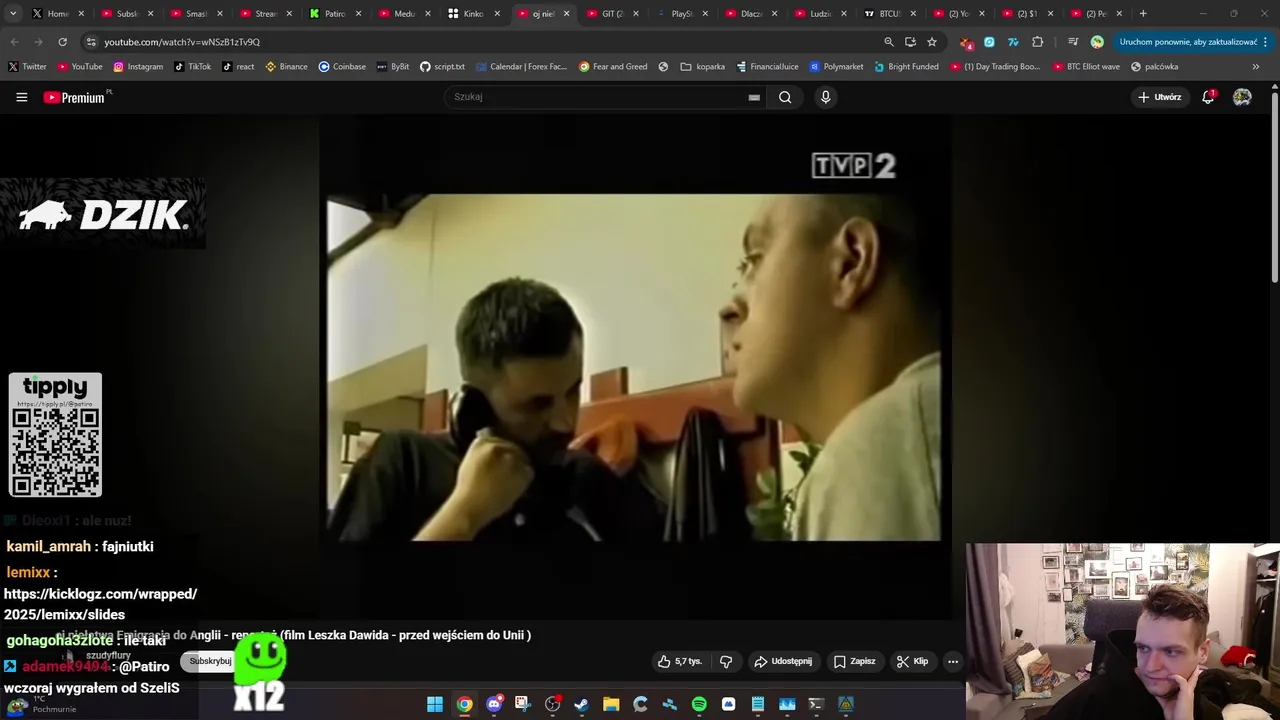This screenshot has width=1280, height=720.
Task: Go to YouTube Premium home logo
Action: pos(73,97)
